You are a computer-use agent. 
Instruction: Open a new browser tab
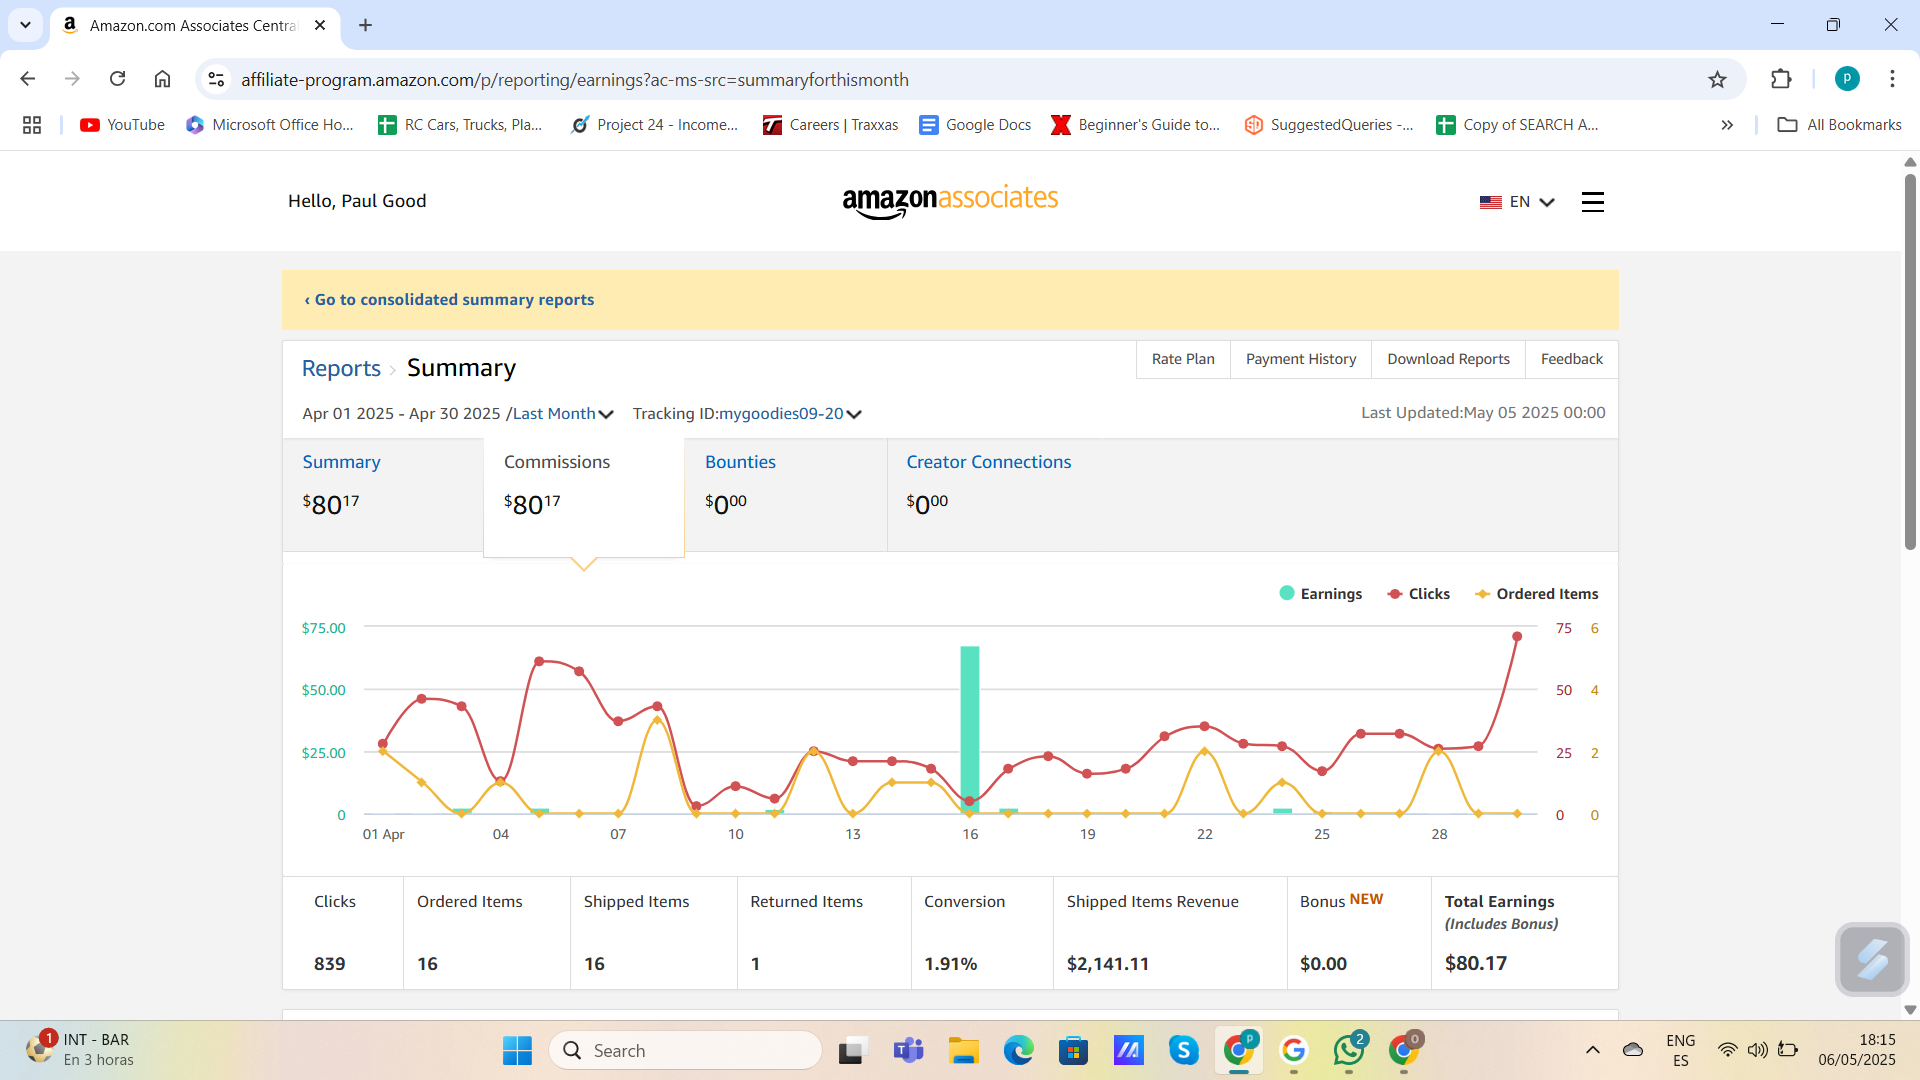click(x=365, y=25)
